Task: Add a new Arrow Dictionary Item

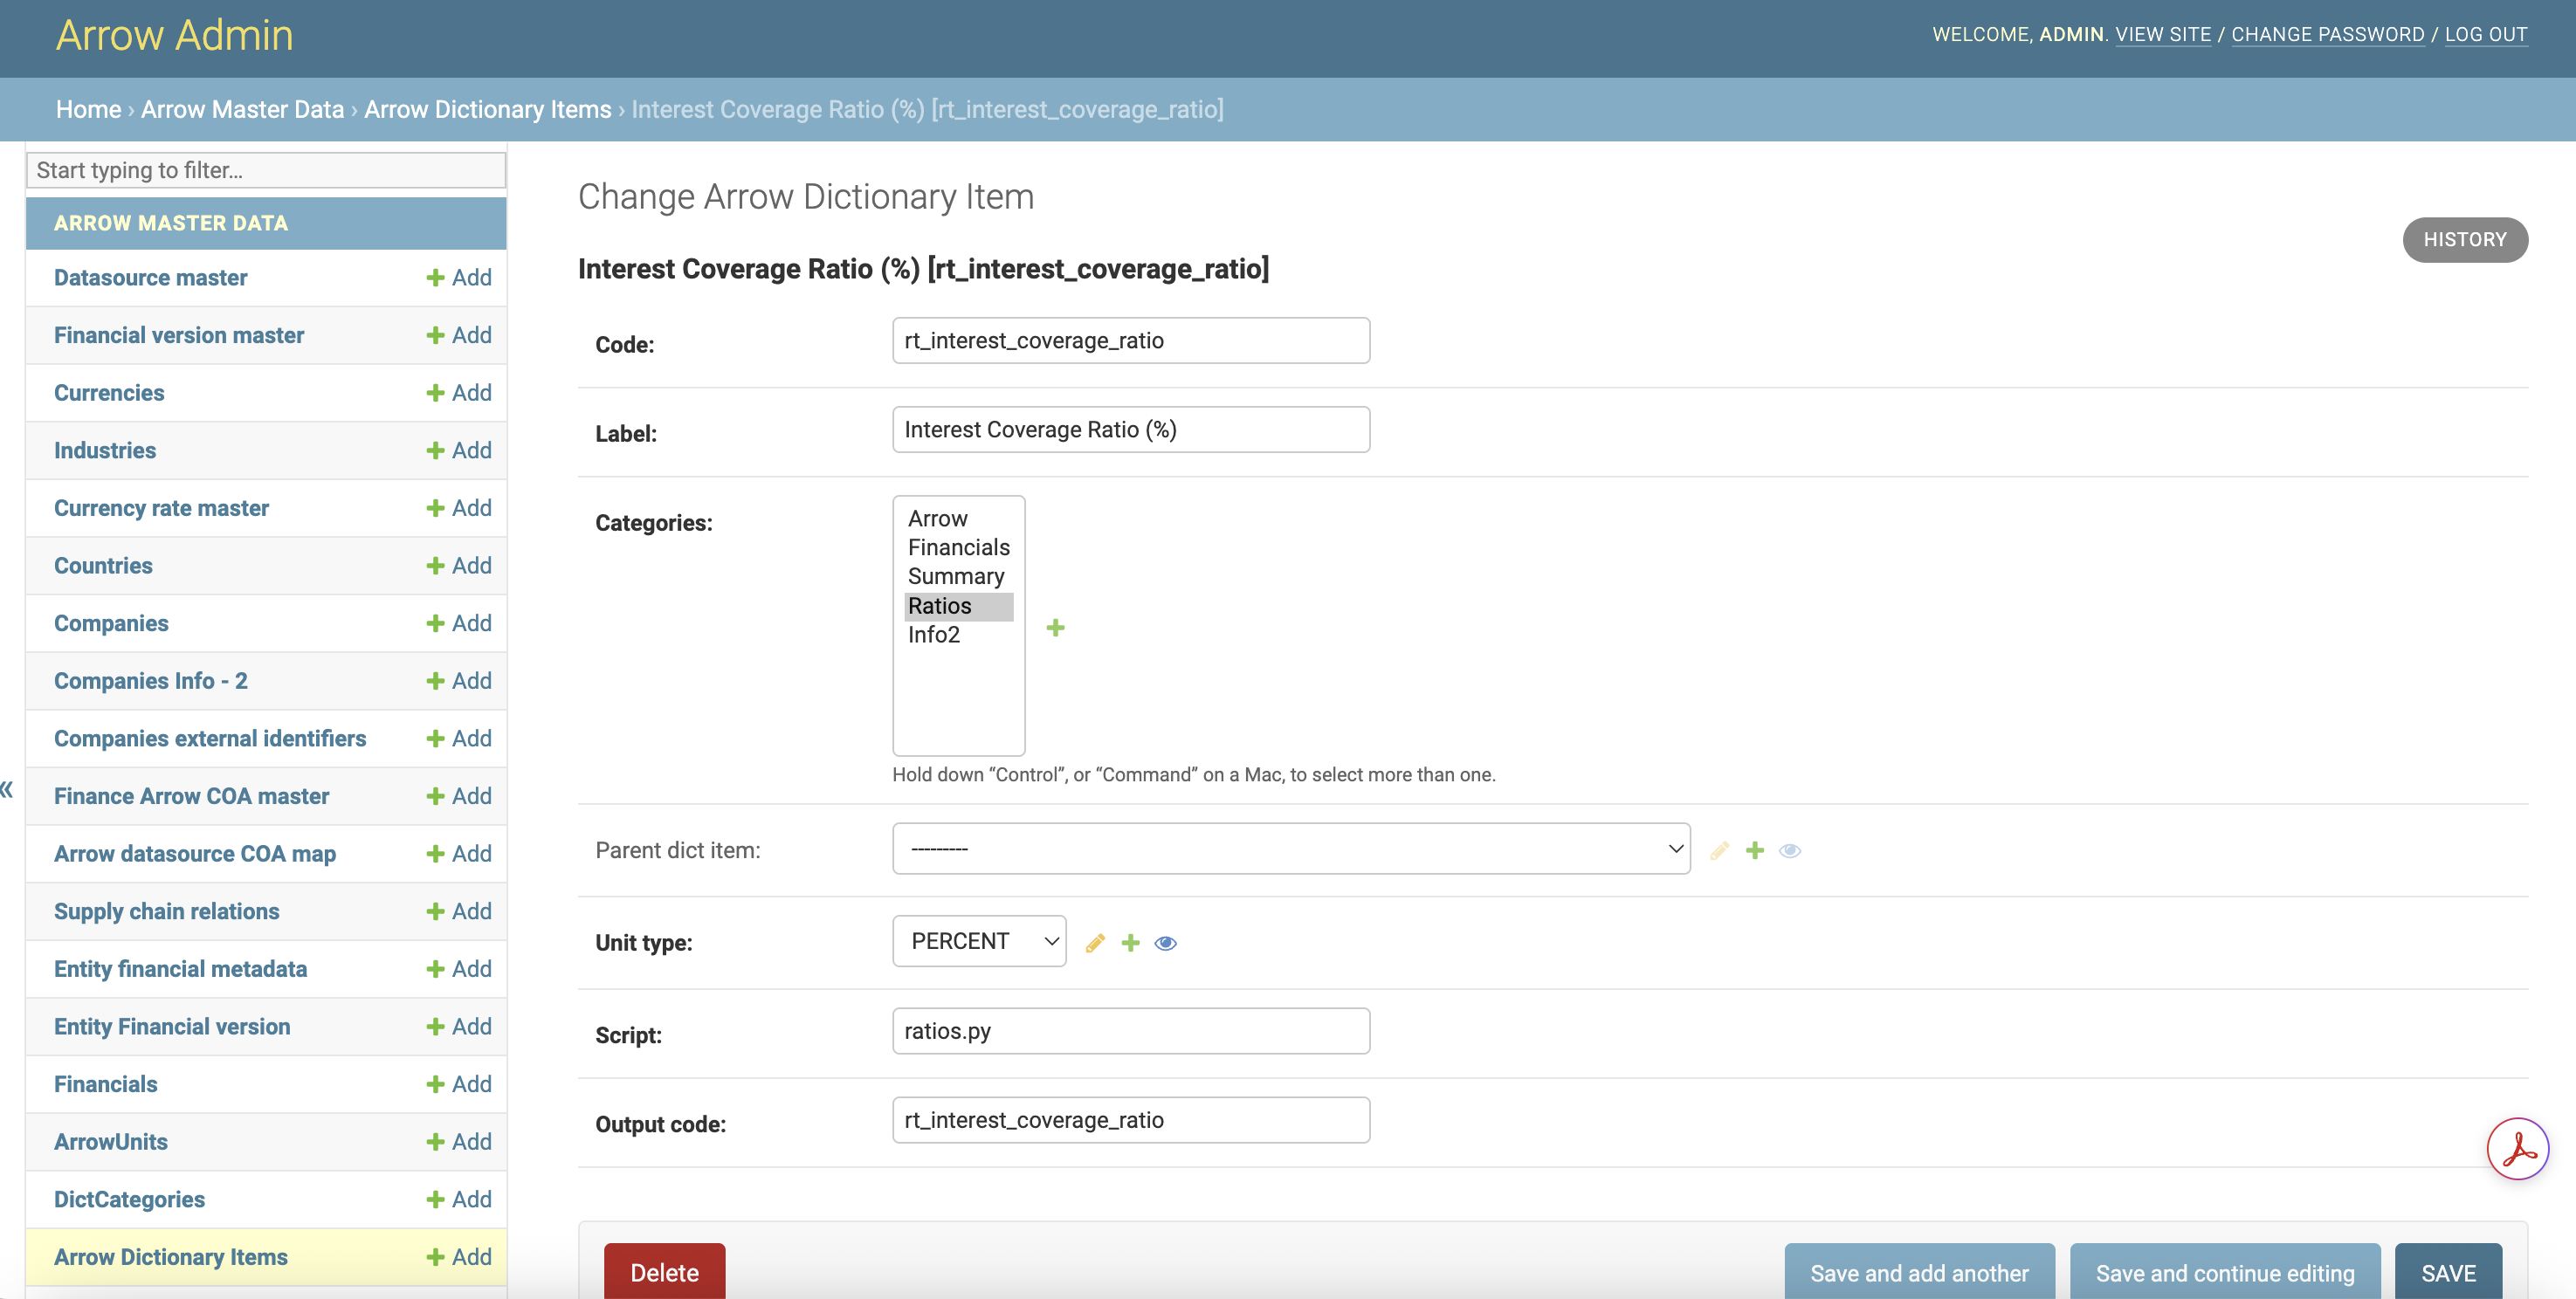Action: click(x=459, y=1257)
